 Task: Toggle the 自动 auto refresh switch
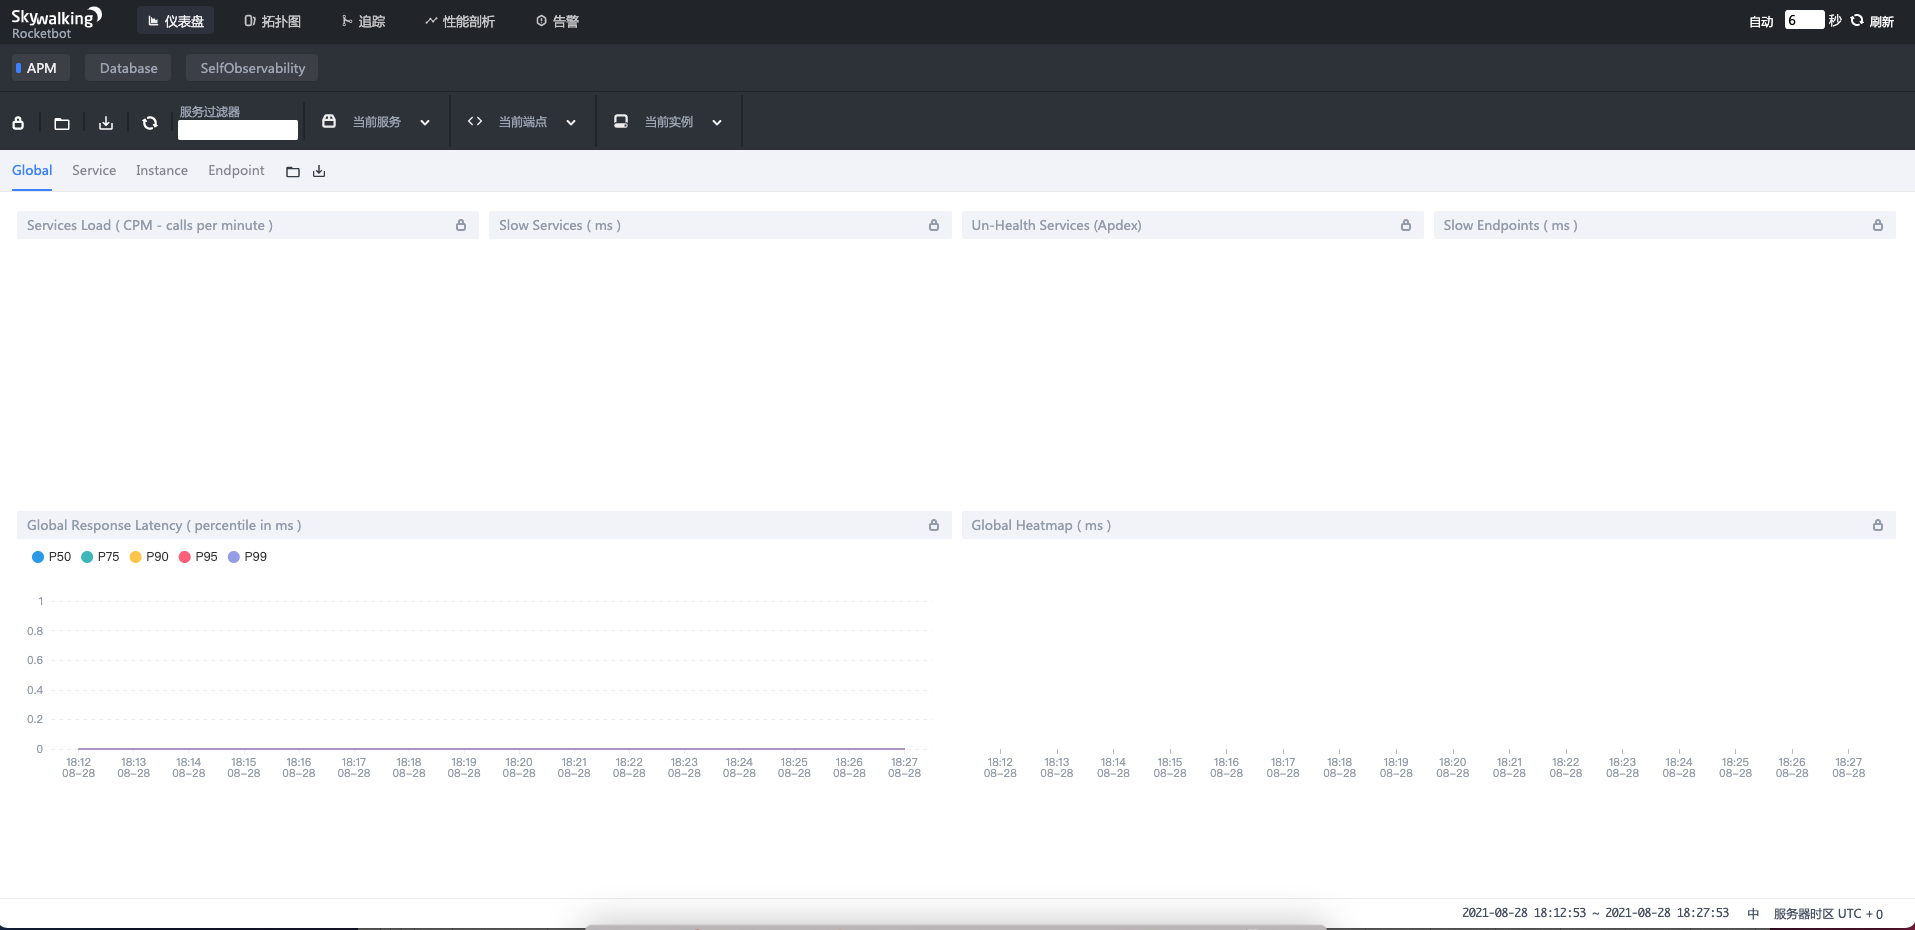pyautogui.click(x=1760, y=21)
